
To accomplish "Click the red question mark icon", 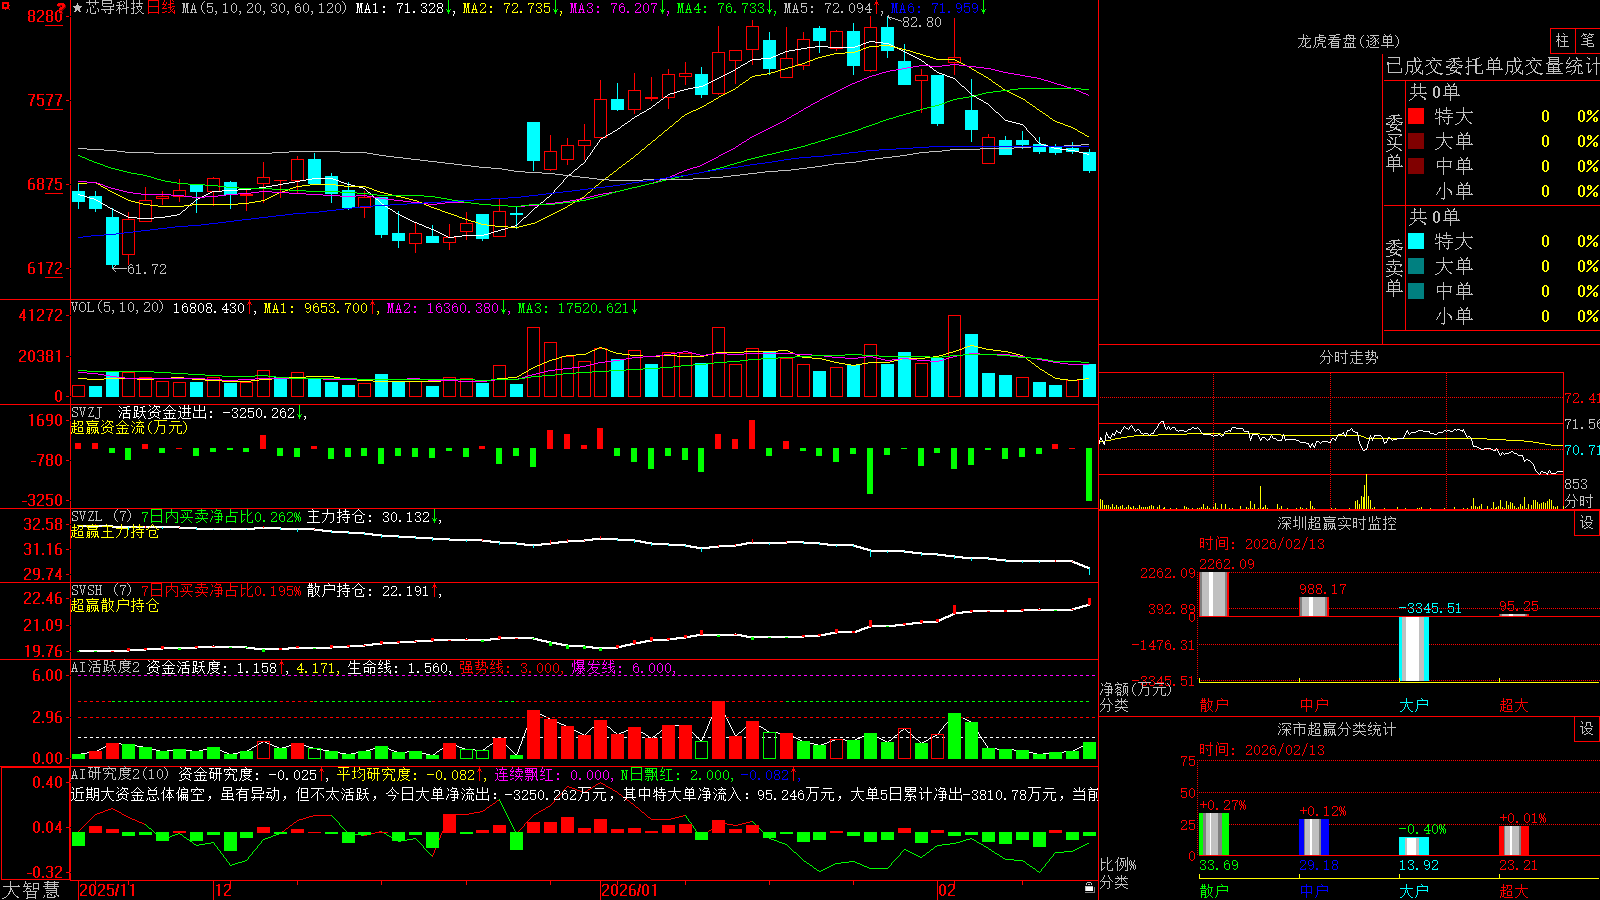I will (x=62, y=7).
